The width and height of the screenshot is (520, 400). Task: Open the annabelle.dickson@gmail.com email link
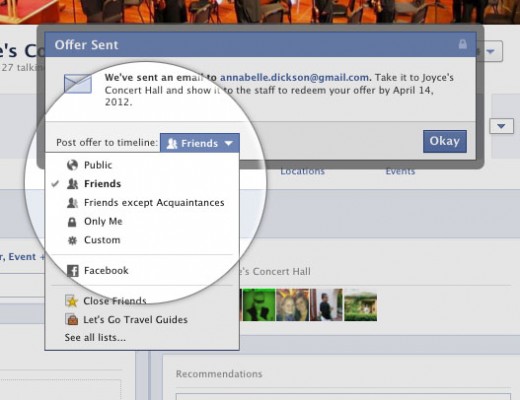[x=294, y=77]
